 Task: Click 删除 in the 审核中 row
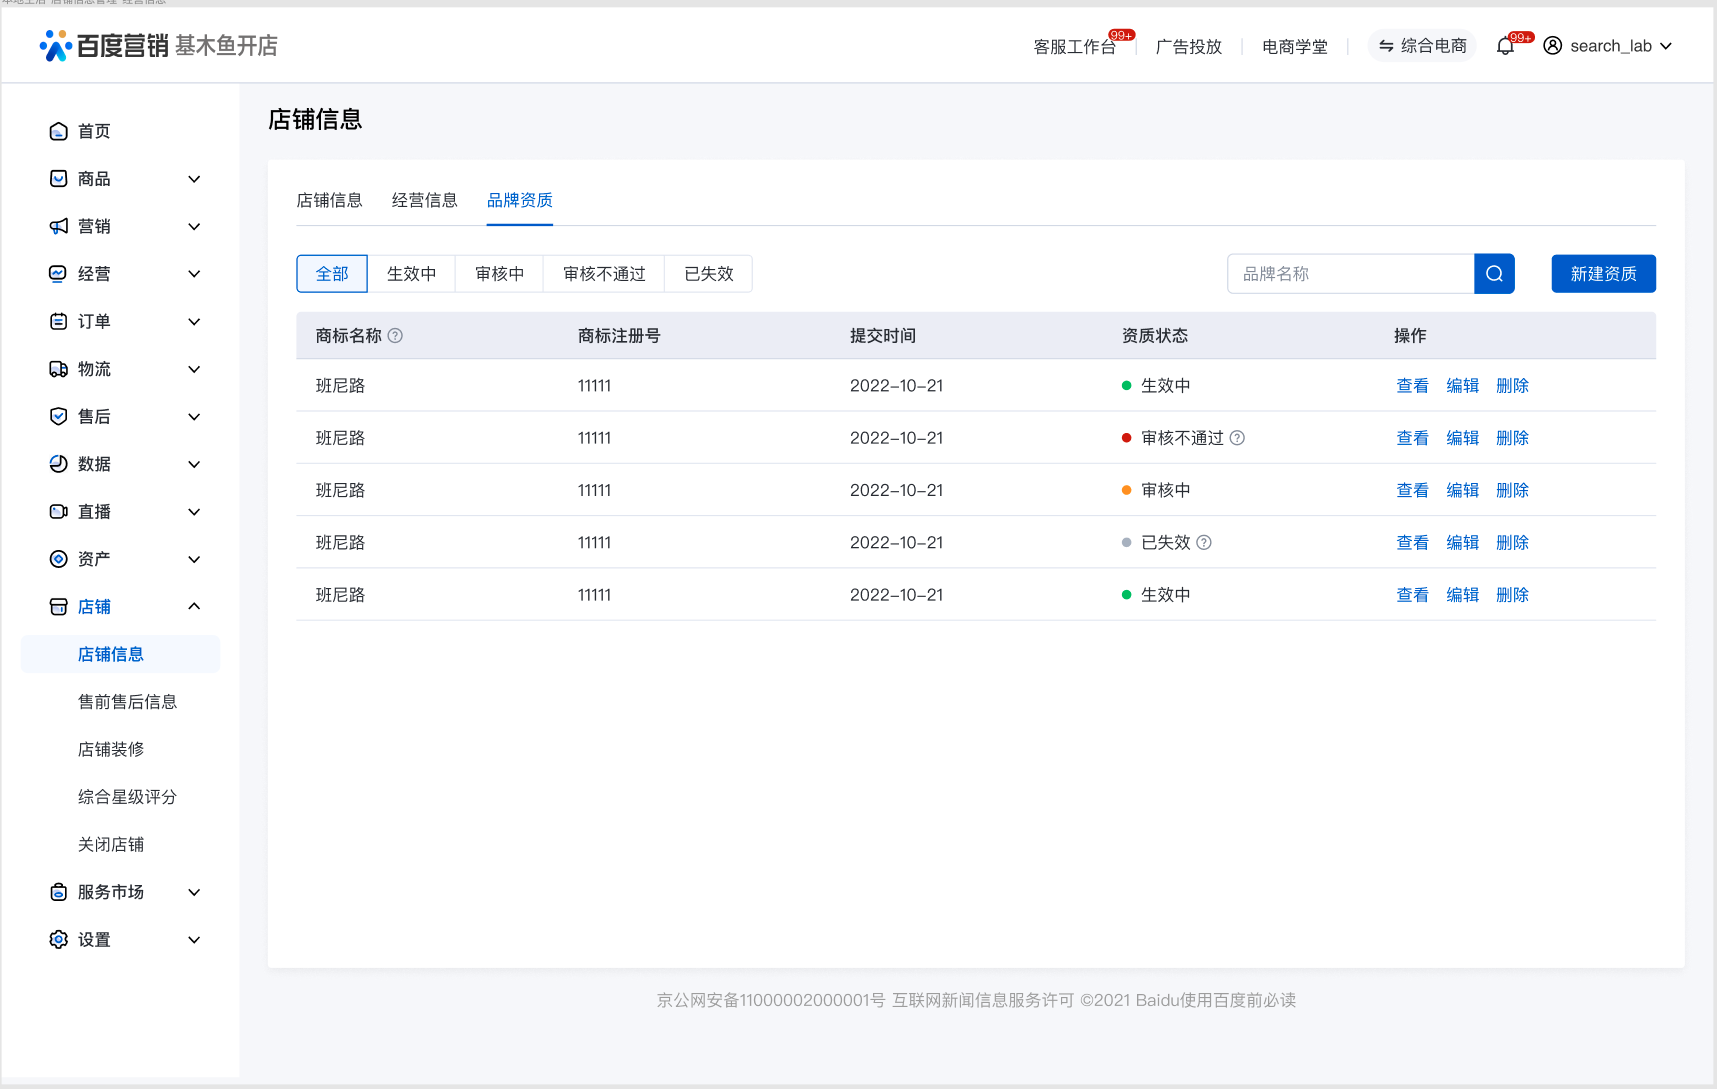click(x=1512, y=490)
